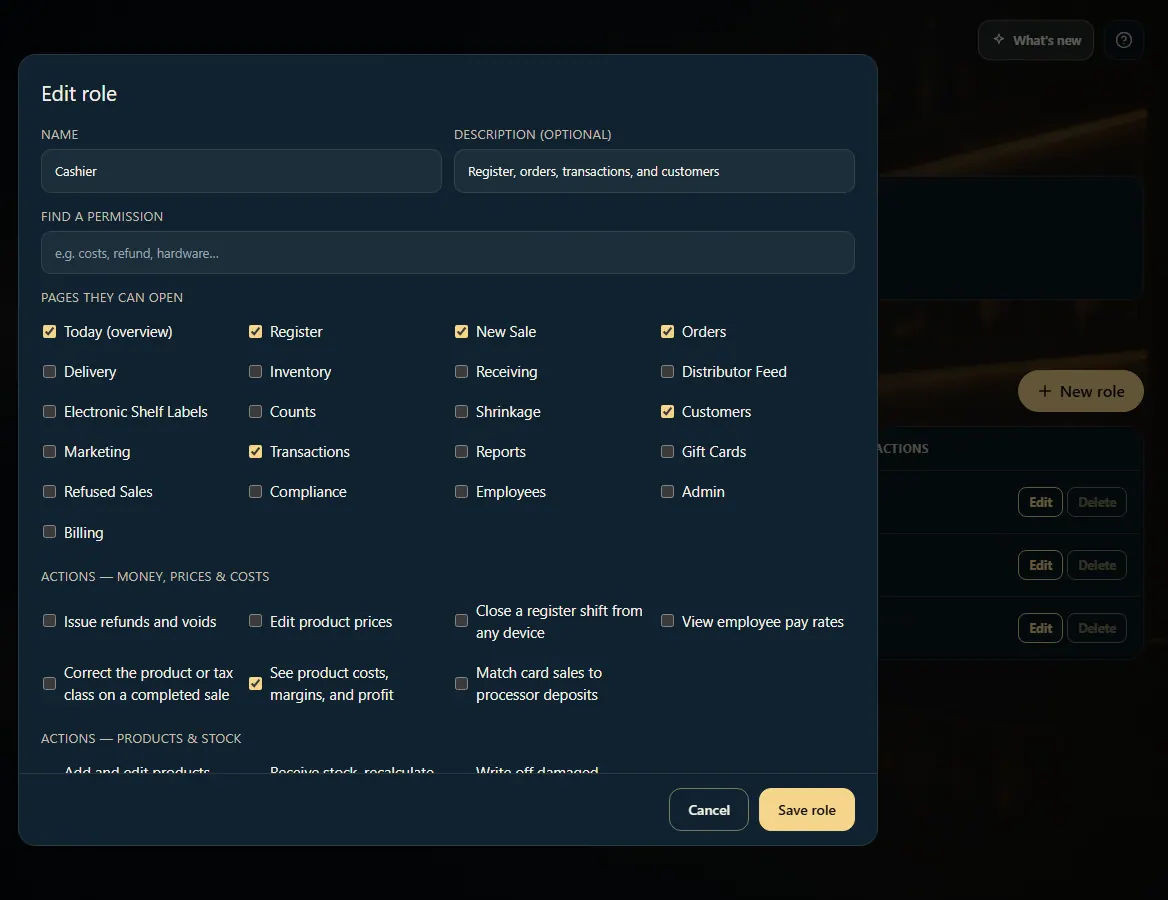Check the Refused Sales checkbox
The width and height of the screenshot is (1168, 900).
(x=49, y=492)
